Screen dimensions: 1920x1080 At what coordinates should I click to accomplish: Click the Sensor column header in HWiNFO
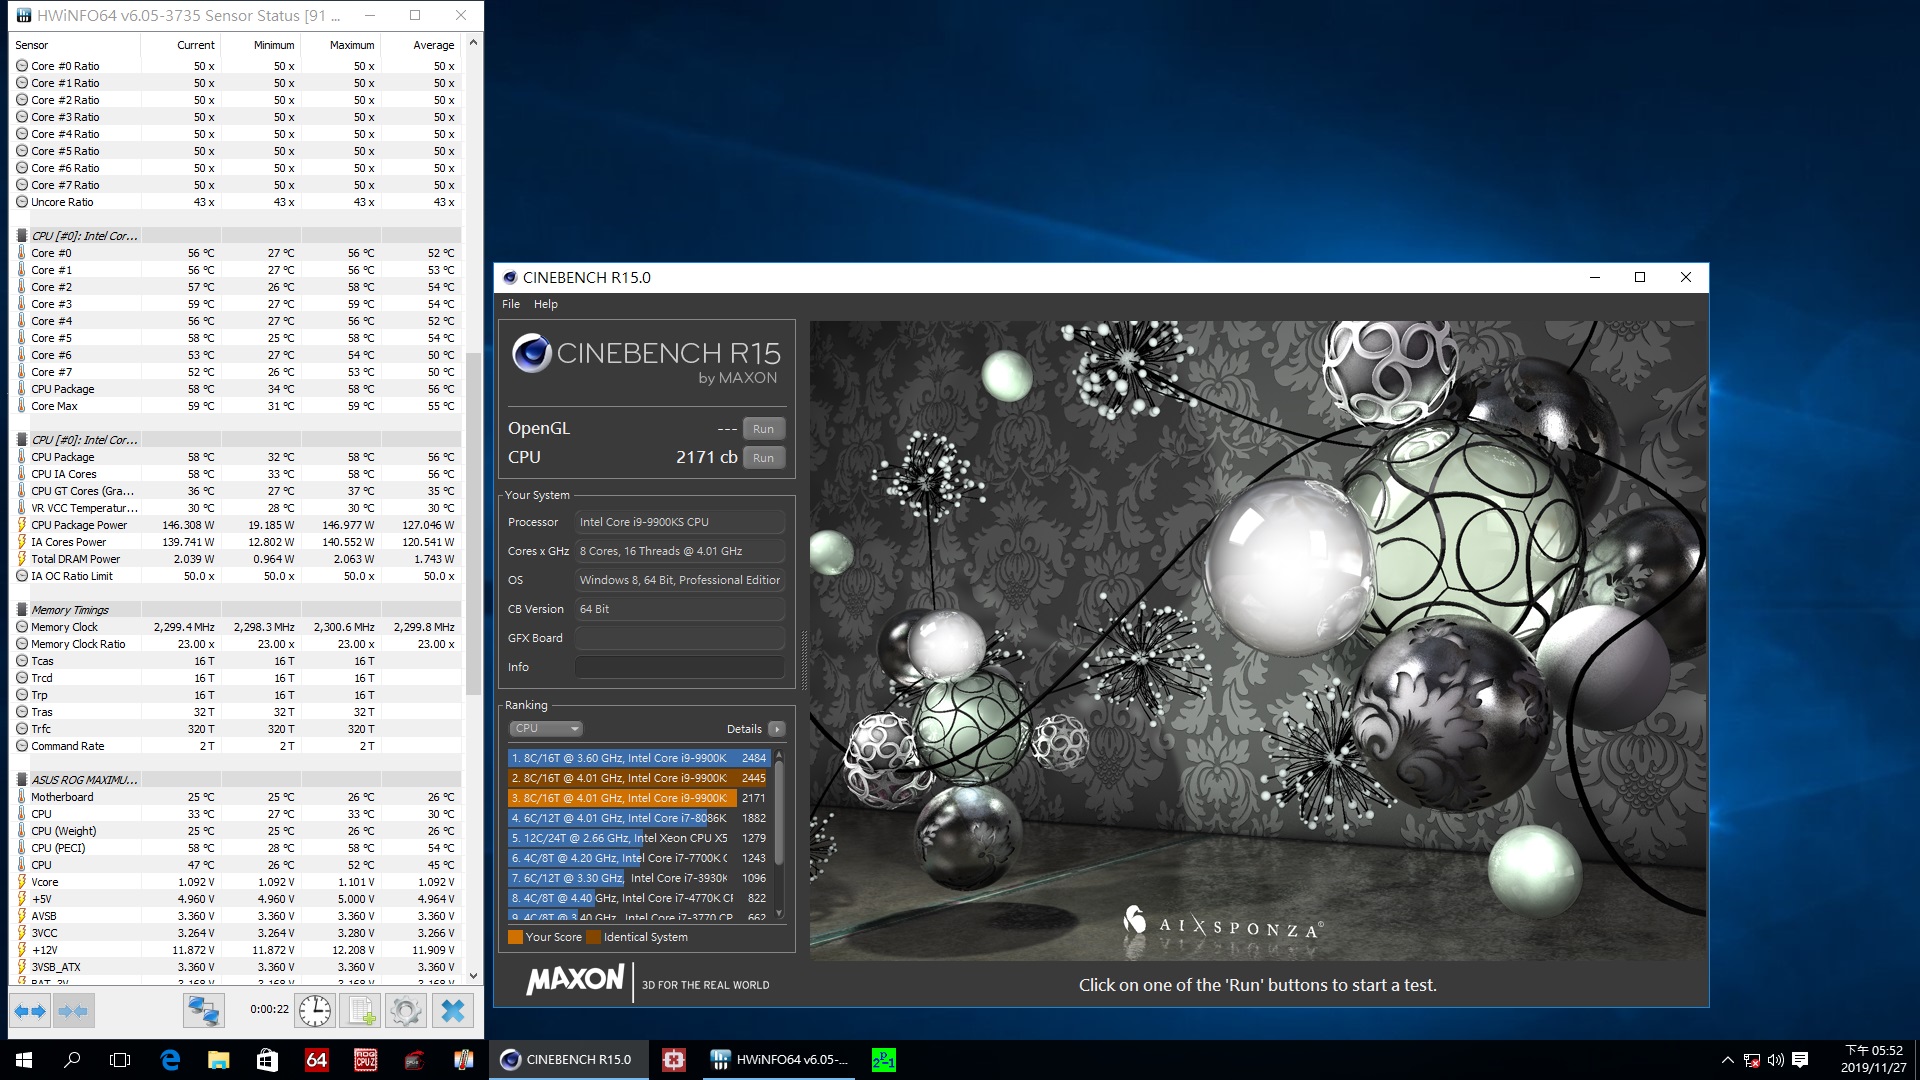click(x=75, y=45)
